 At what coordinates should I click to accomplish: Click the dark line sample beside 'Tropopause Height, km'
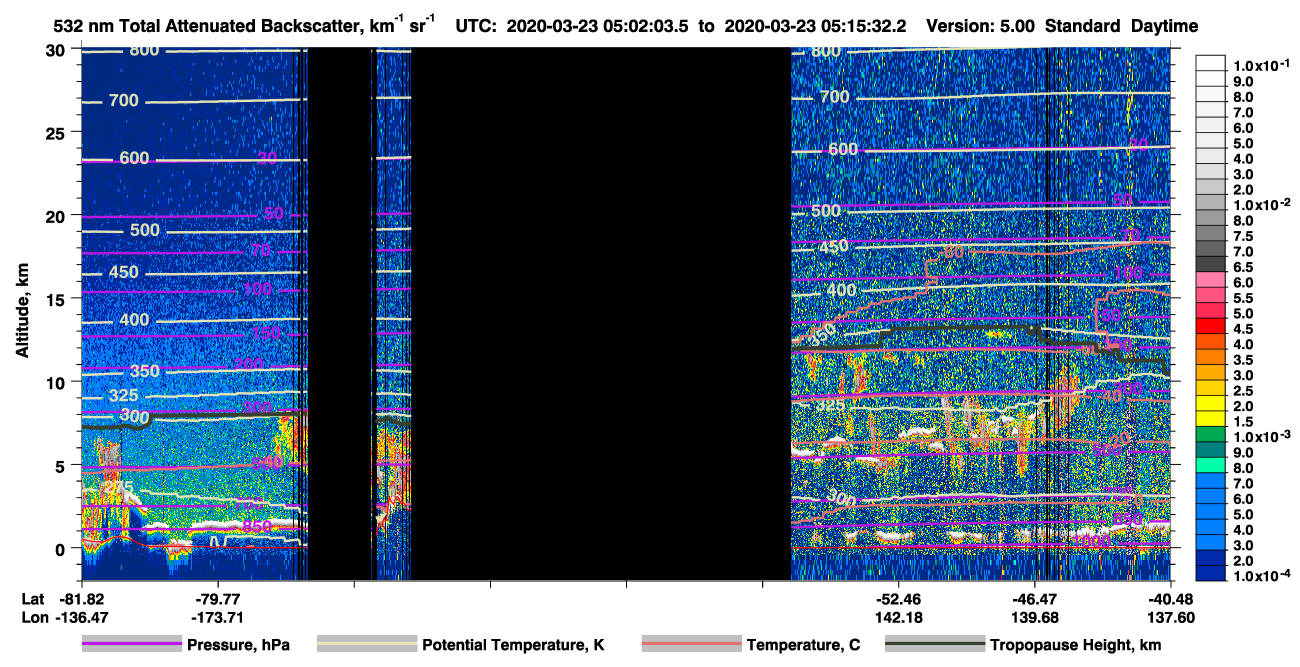pyautogui.click(x=935, y=645)
